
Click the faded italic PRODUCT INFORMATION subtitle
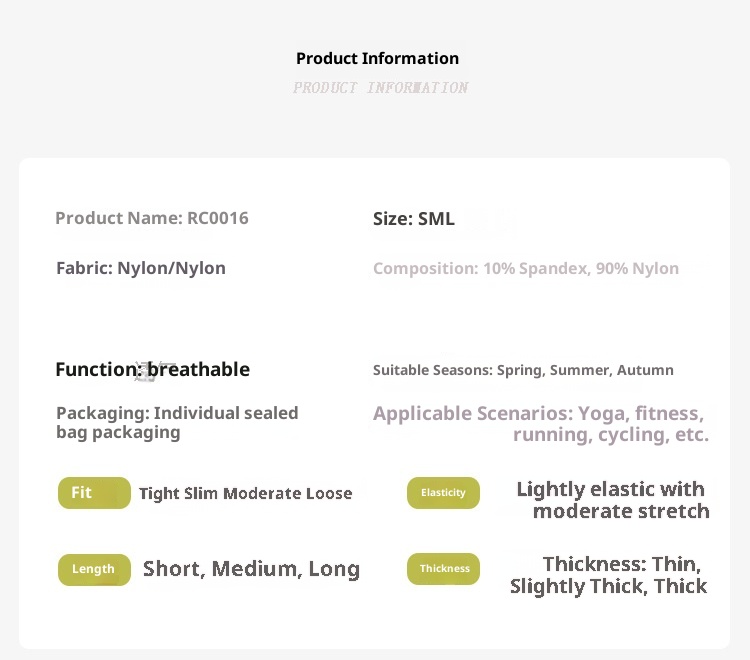(380, 88)
